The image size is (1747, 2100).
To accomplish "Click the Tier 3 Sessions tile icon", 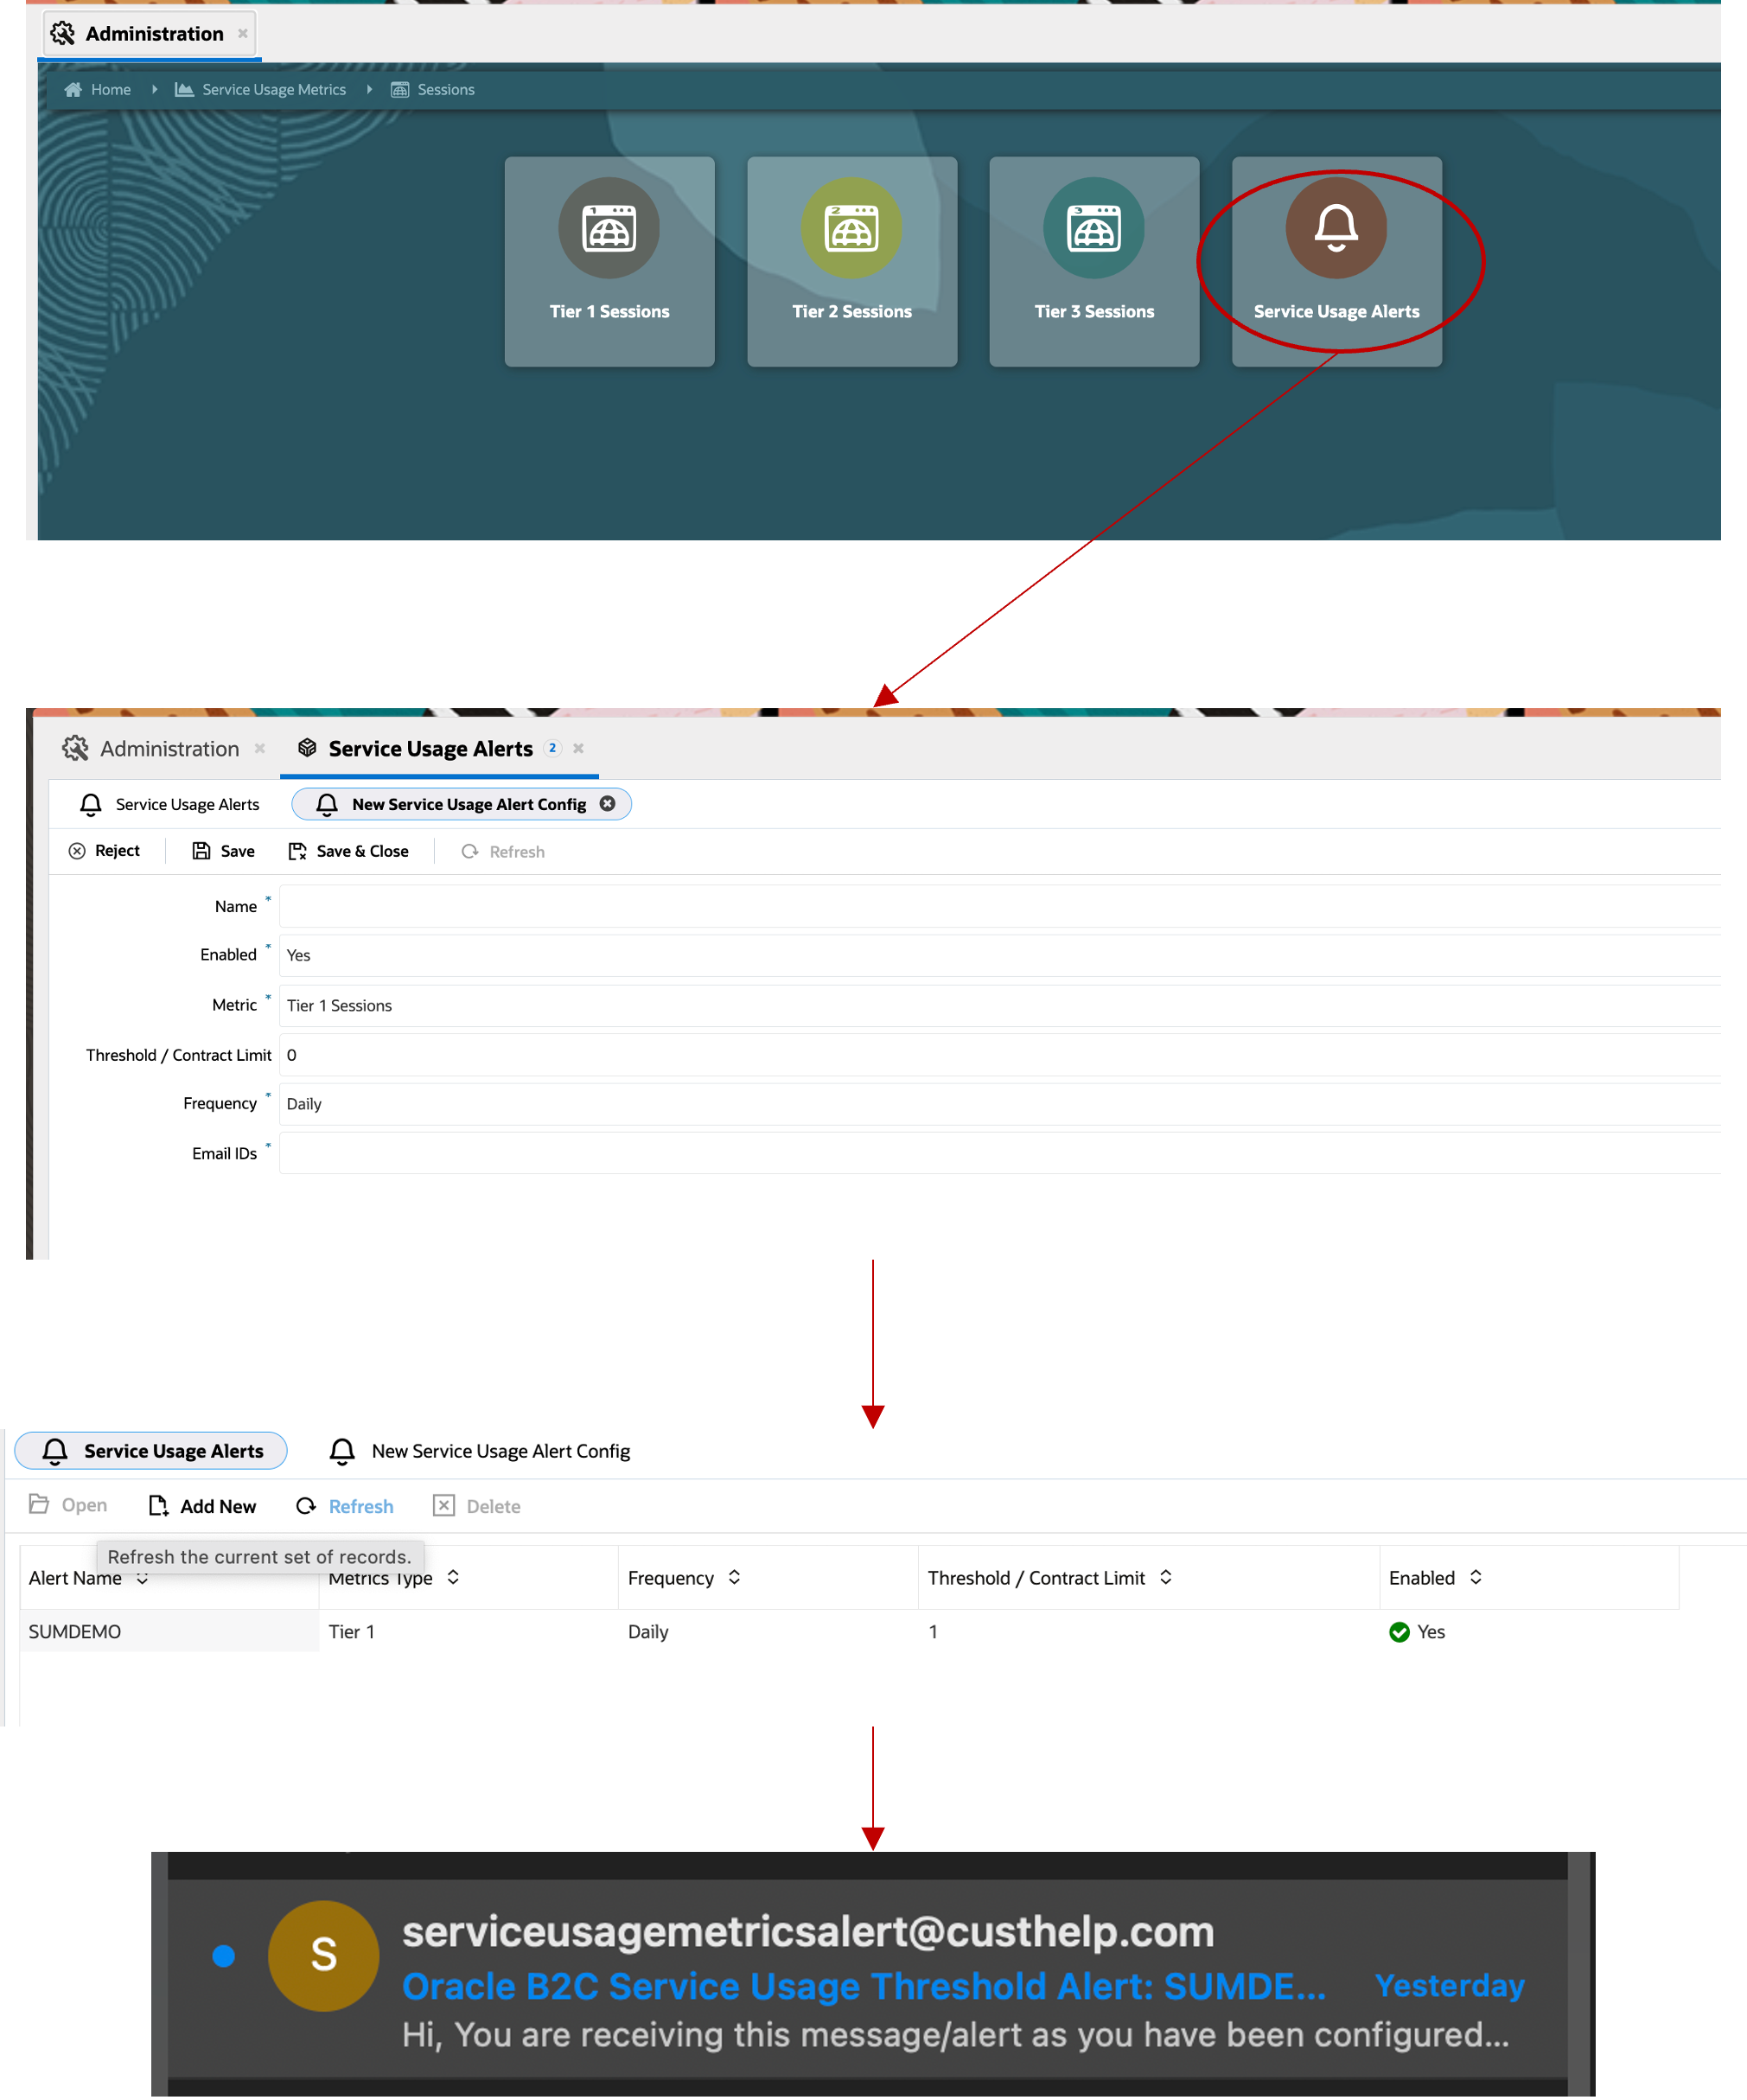I will click(1093, 223).
